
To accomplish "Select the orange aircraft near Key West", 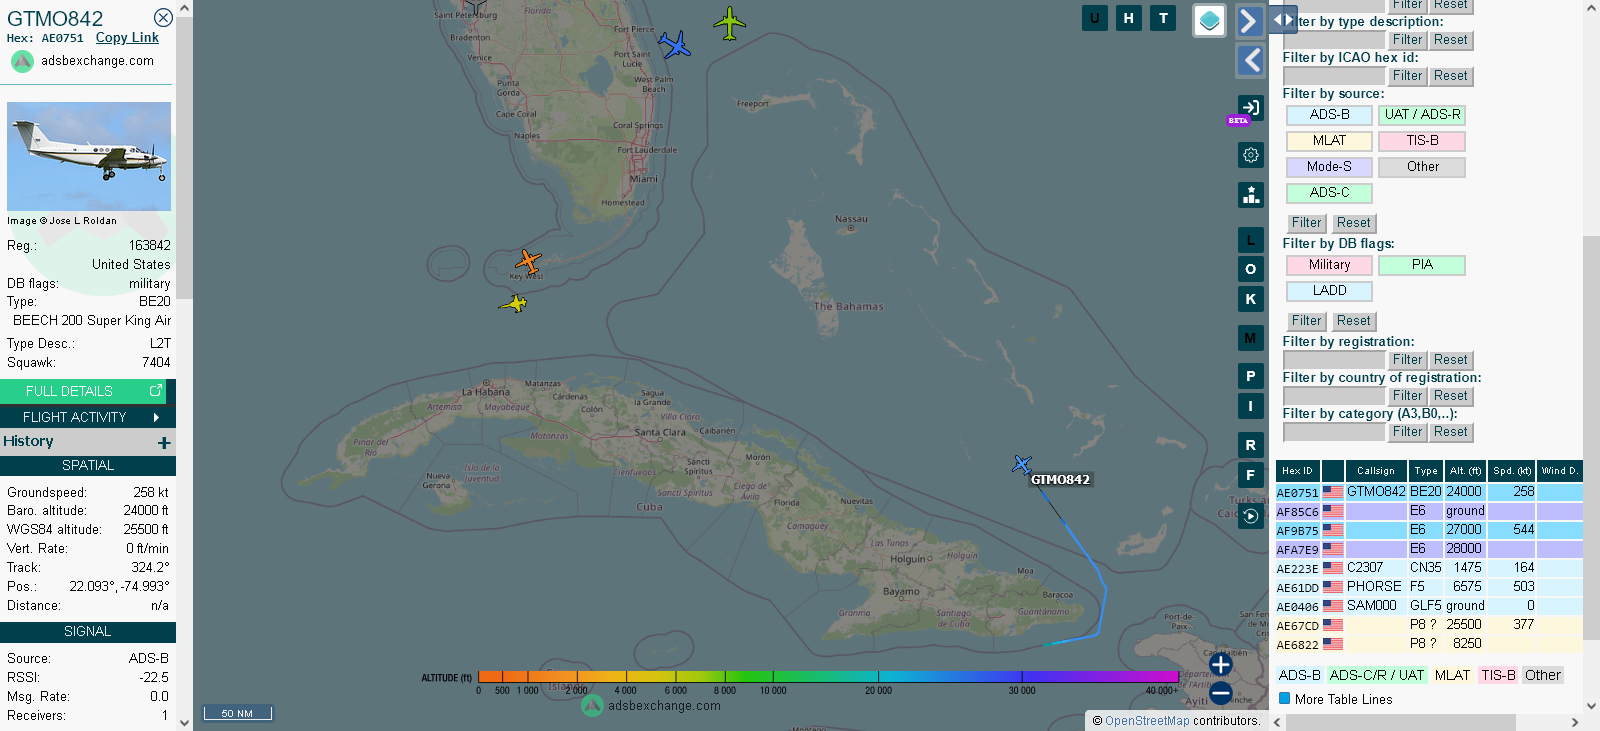I will tap(528, 262).
